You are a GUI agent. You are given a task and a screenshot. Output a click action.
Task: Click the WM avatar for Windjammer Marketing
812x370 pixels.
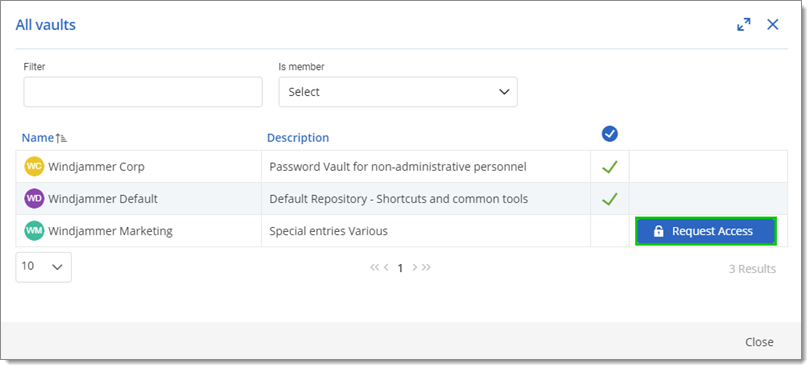[34, 231]
